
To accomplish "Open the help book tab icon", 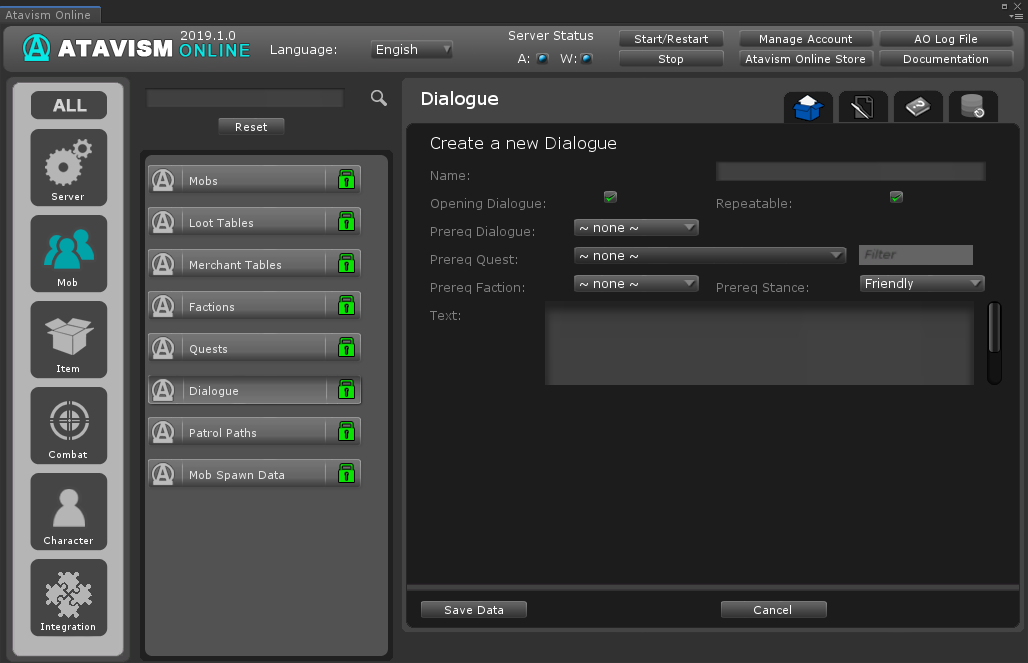I will pyautogui.click(x=917, y=107).
